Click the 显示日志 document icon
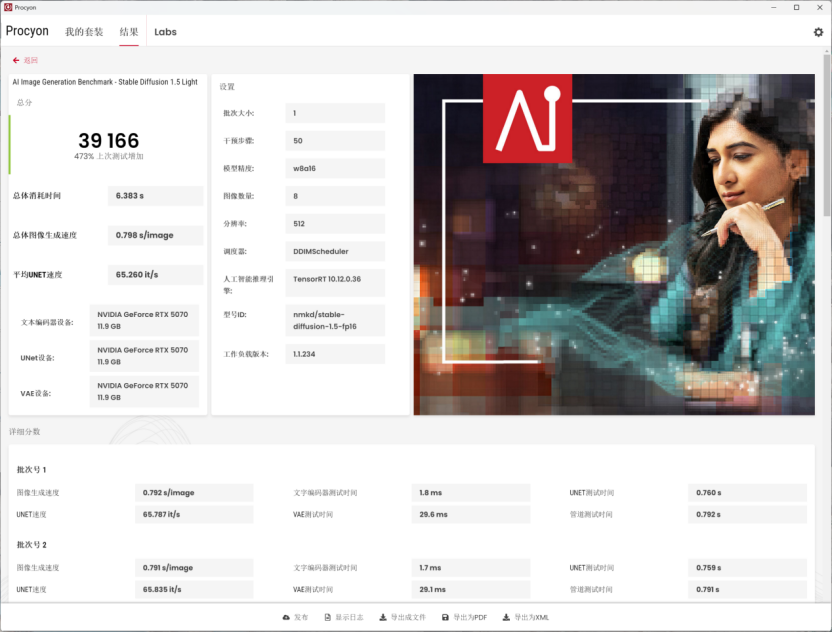The width and height of the screenshot is (832, 632). point(327,618)
